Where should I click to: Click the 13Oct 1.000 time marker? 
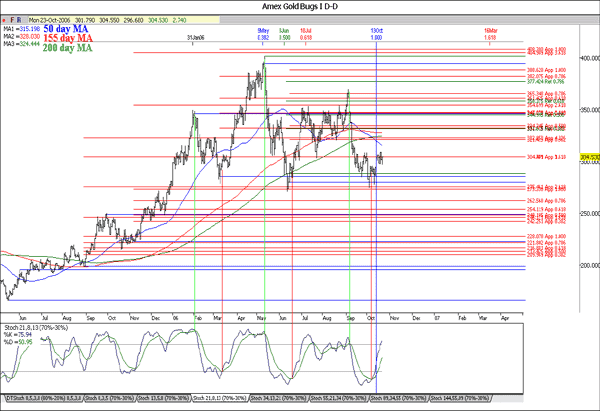coord(377,34)
